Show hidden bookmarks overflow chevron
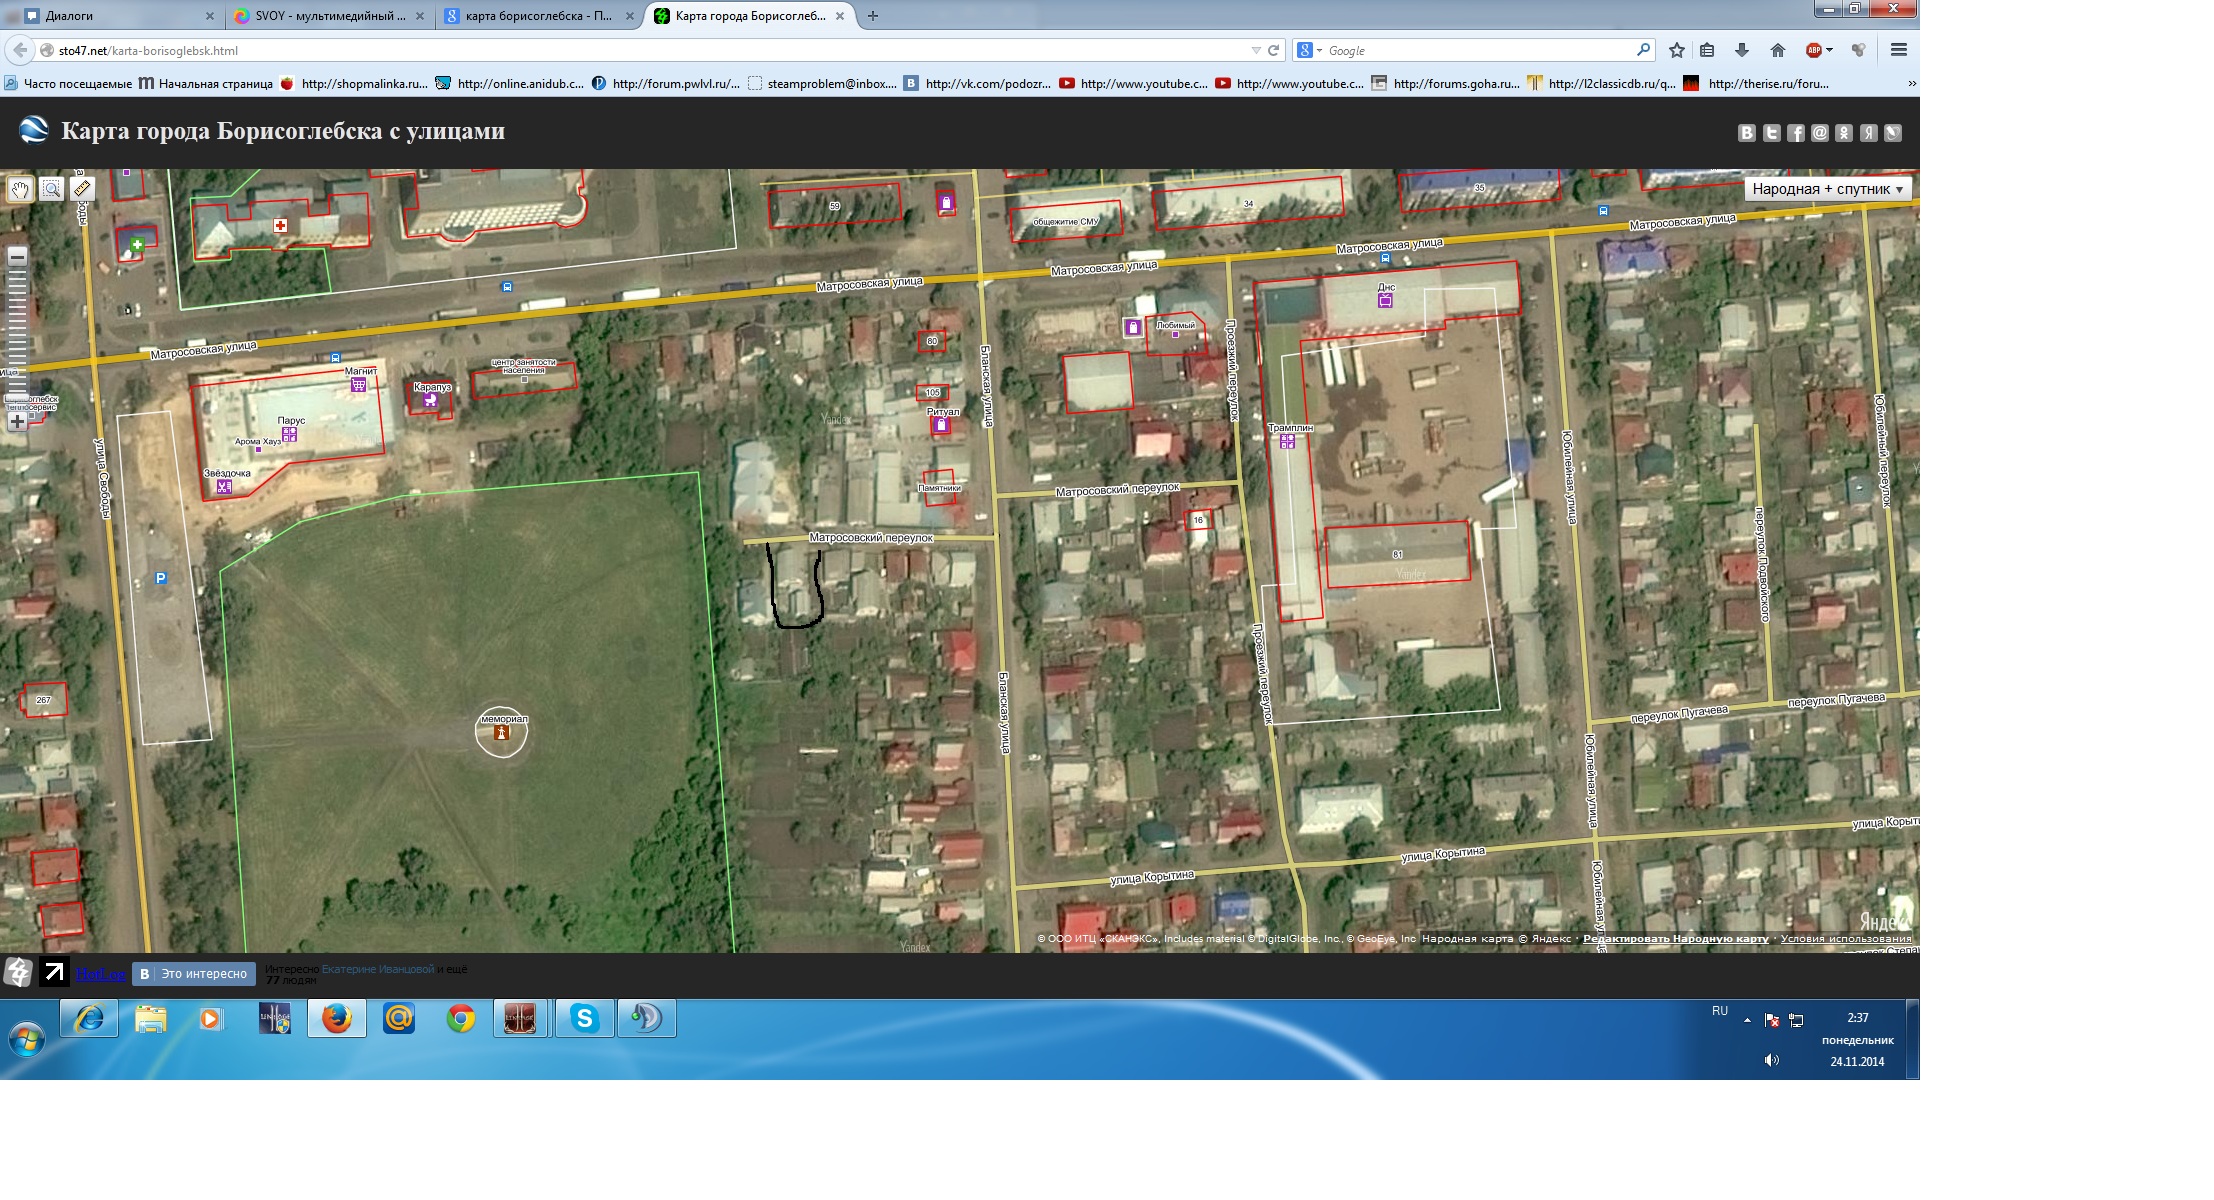Viewport: 2214px width, 1200px height. click(x=1911, y=84)
